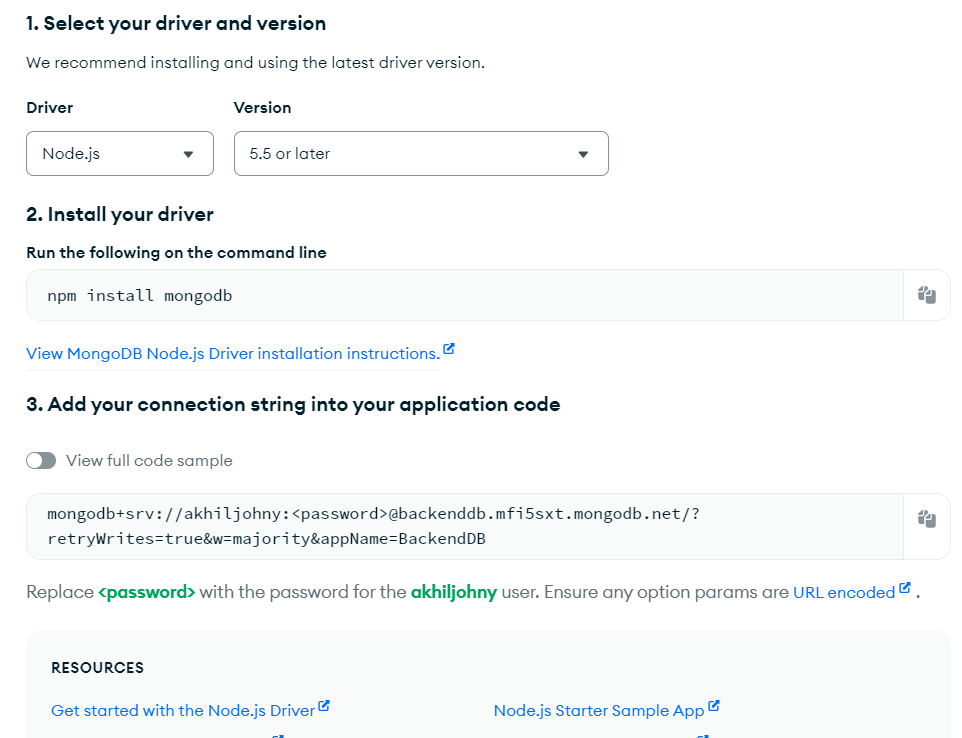Follow the URL encoded link
The width and height of the screenshot is (962, 738).
click(x=843, y=593)
